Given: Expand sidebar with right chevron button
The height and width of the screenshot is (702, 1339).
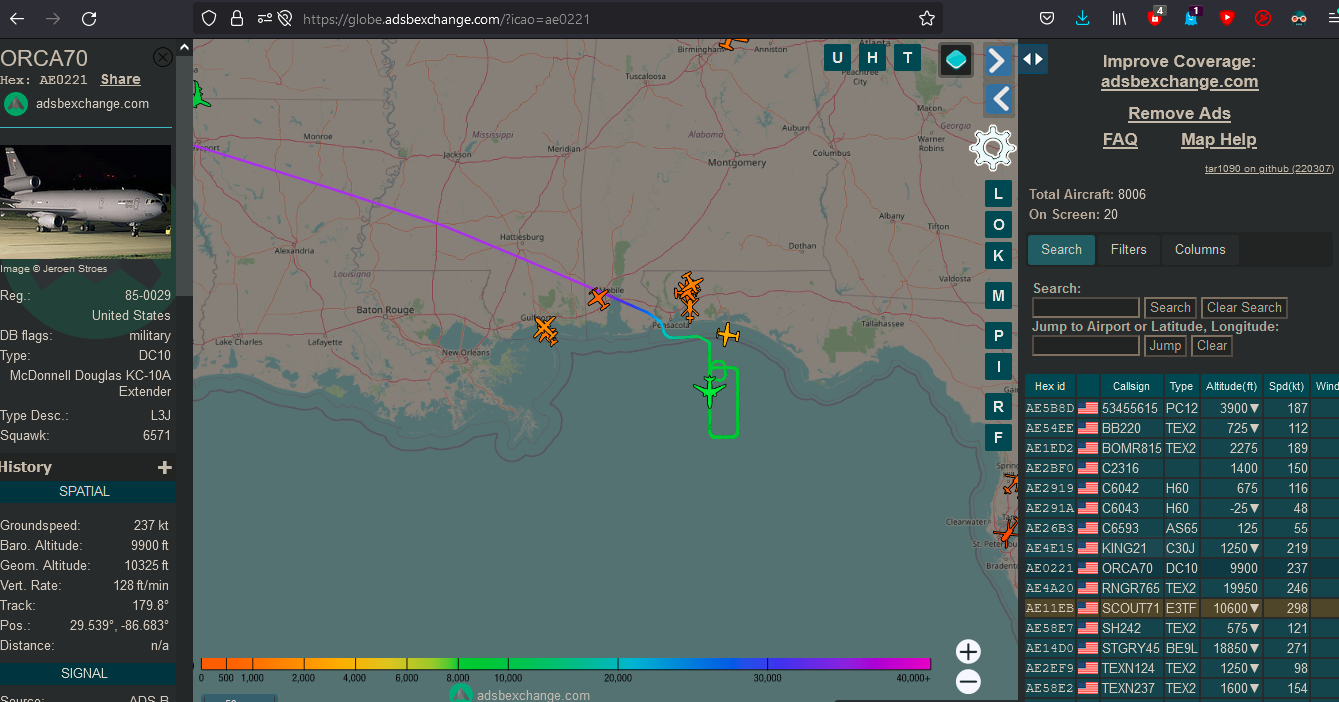Looking at the screenshot, I should [x=997, y=61].
